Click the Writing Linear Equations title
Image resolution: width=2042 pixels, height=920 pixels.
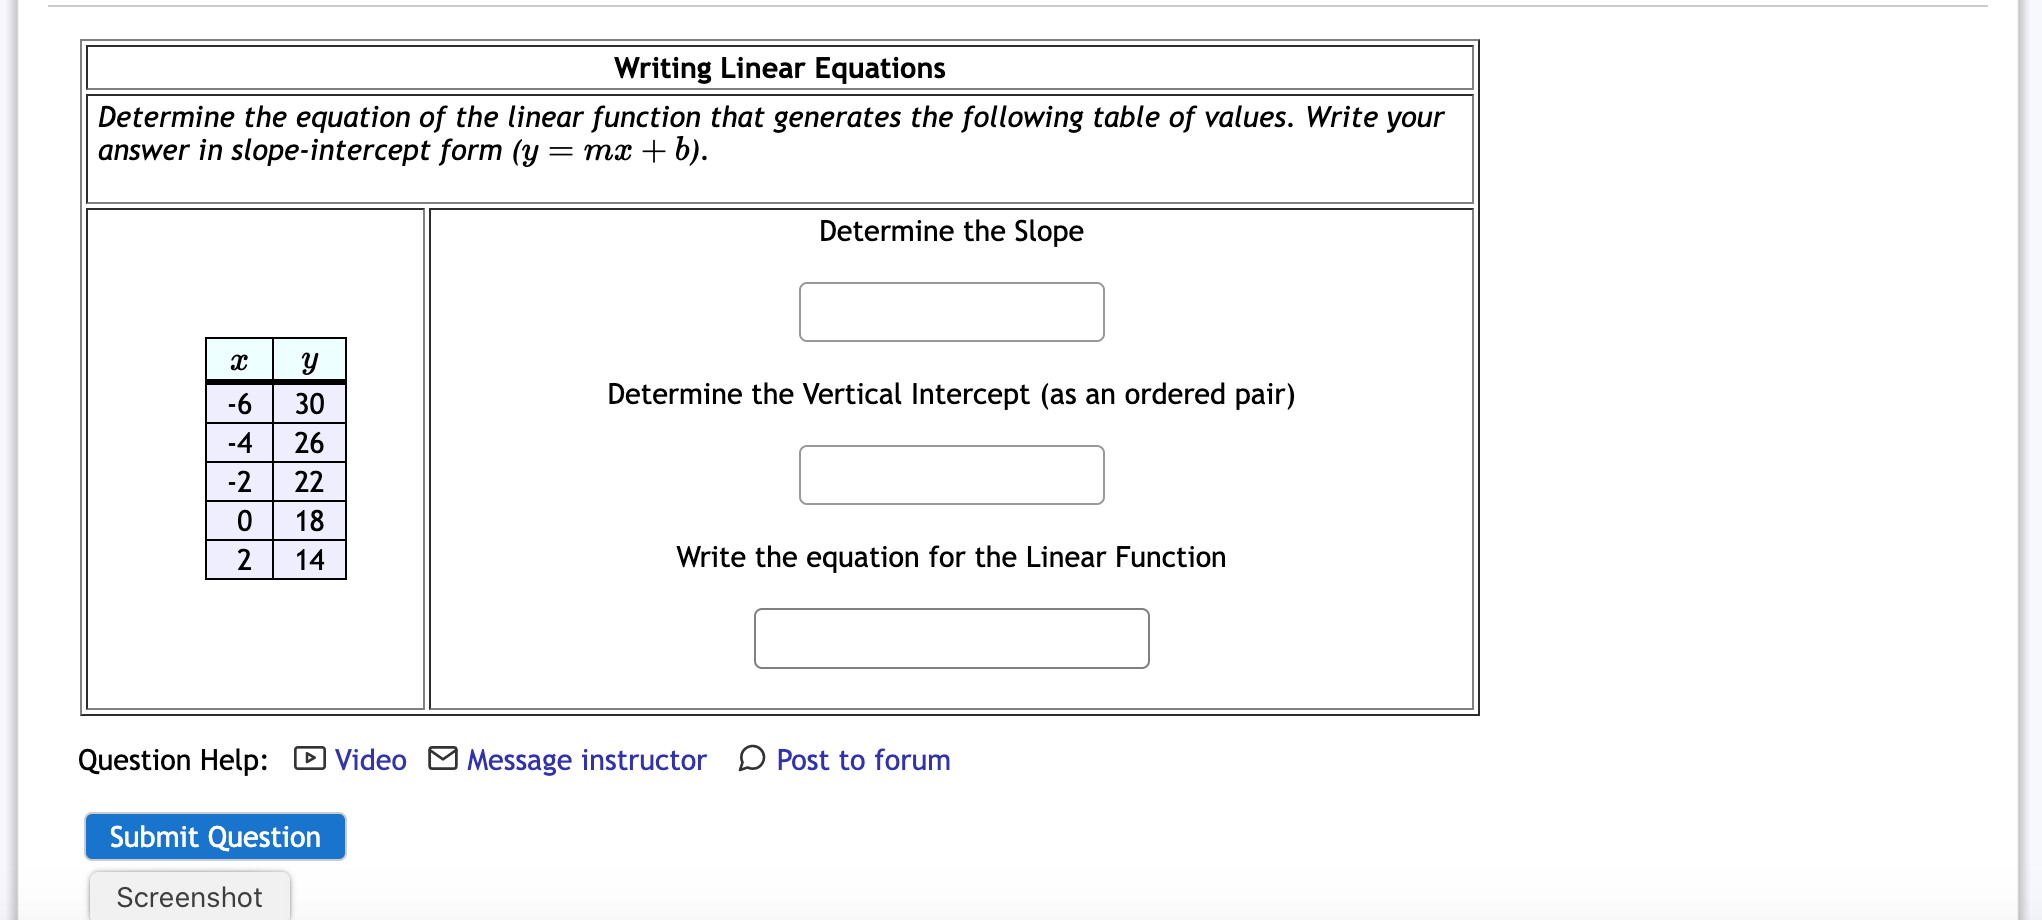click(x=779, y=68)
